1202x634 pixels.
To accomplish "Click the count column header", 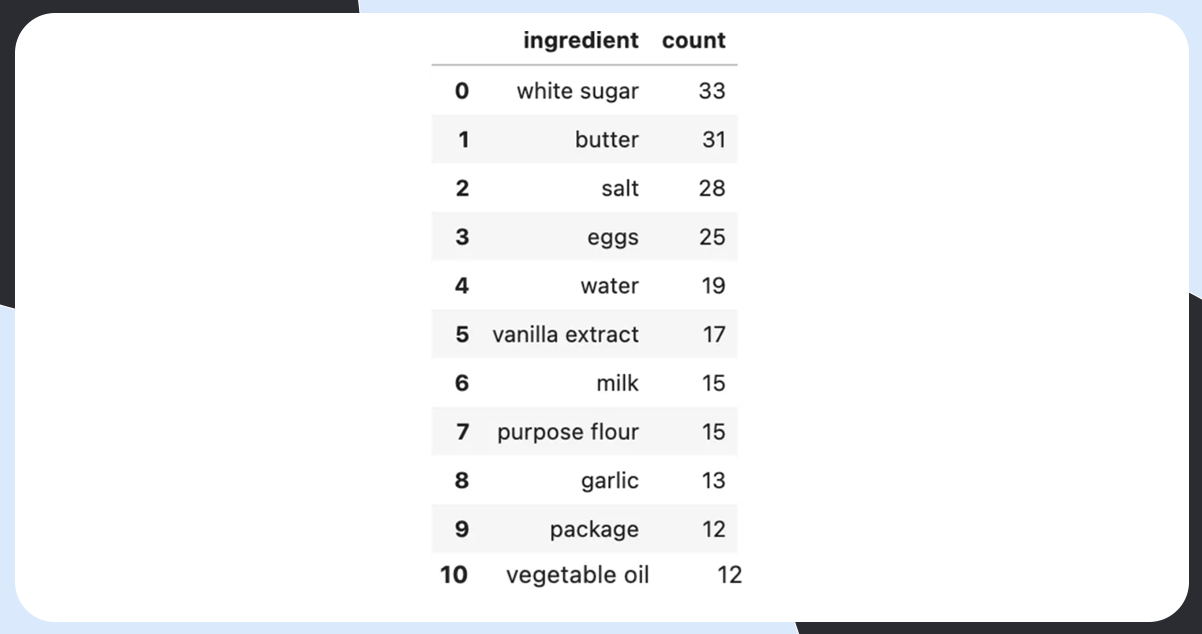I will 694,41.
